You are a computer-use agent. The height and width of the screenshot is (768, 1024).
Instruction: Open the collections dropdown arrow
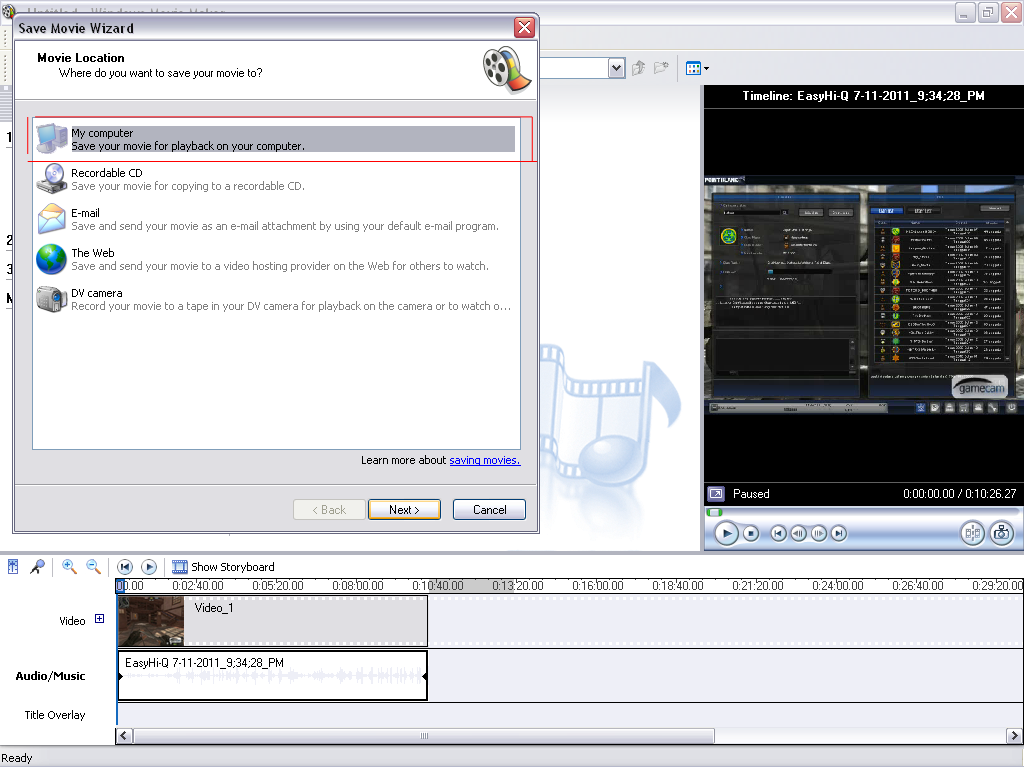pyautogui.click(x=616, y=68)
